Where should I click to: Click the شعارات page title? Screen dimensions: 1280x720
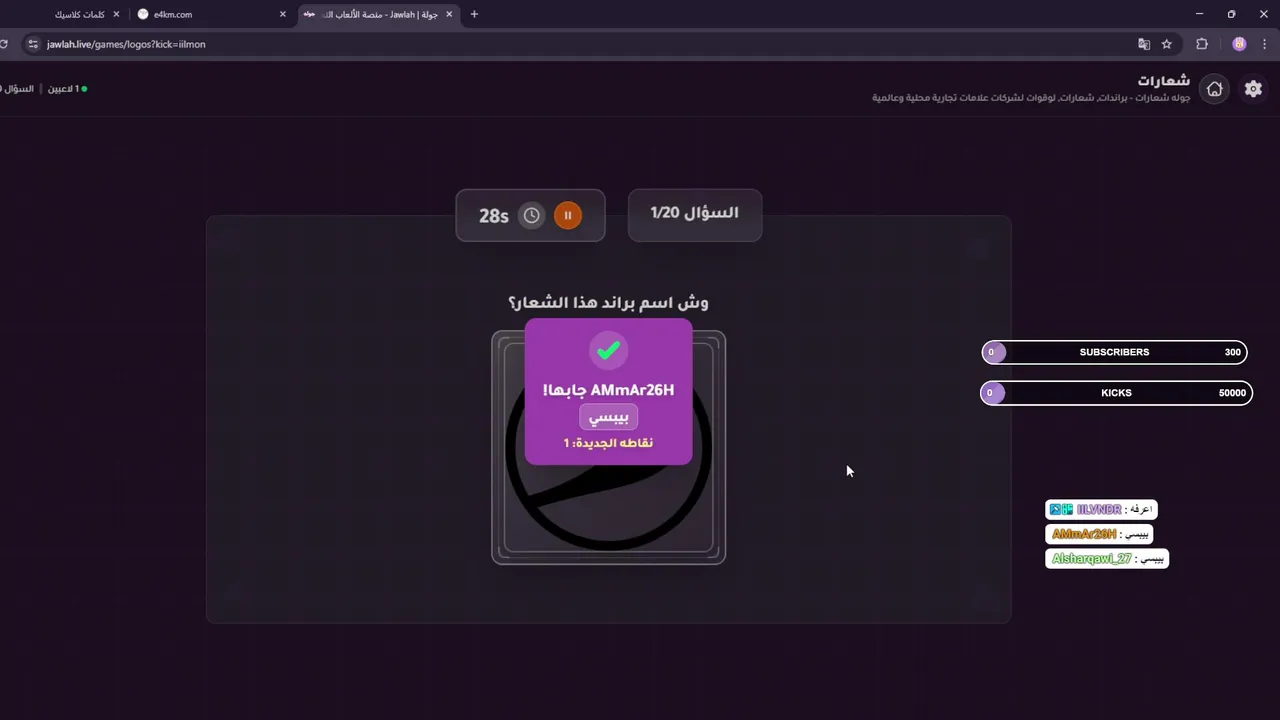[x=1163, y=80]
